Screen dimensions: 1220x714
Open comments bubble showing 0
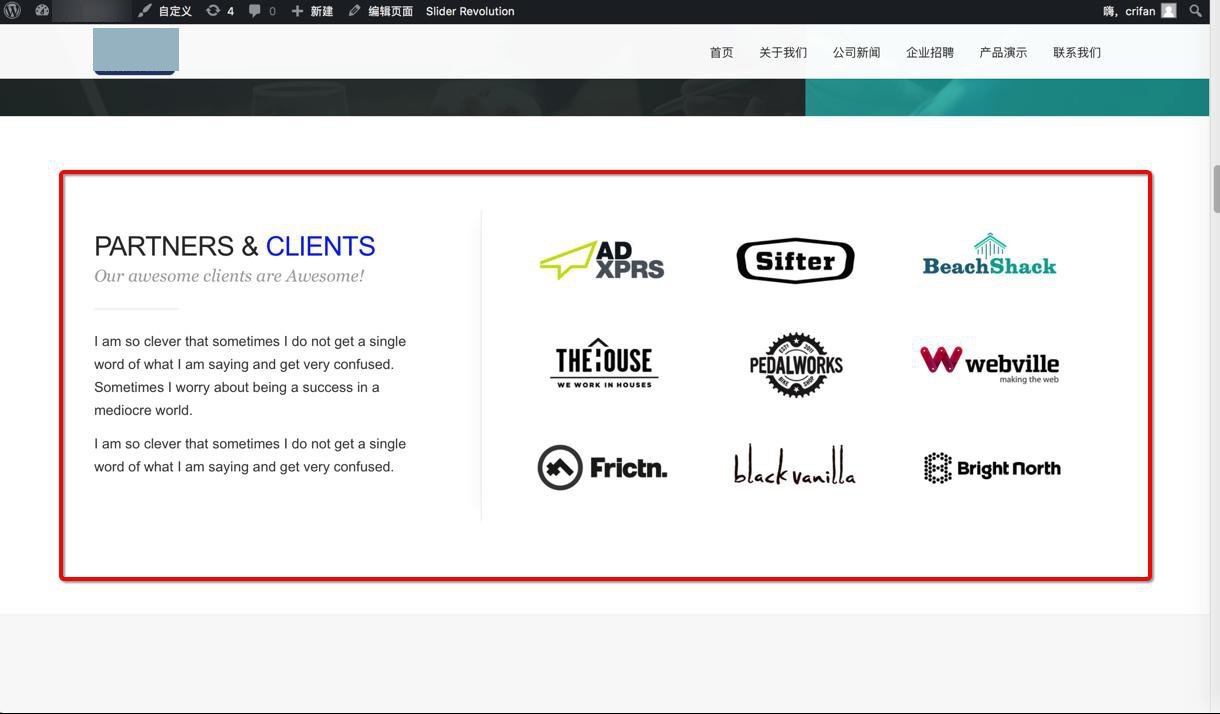262,11
